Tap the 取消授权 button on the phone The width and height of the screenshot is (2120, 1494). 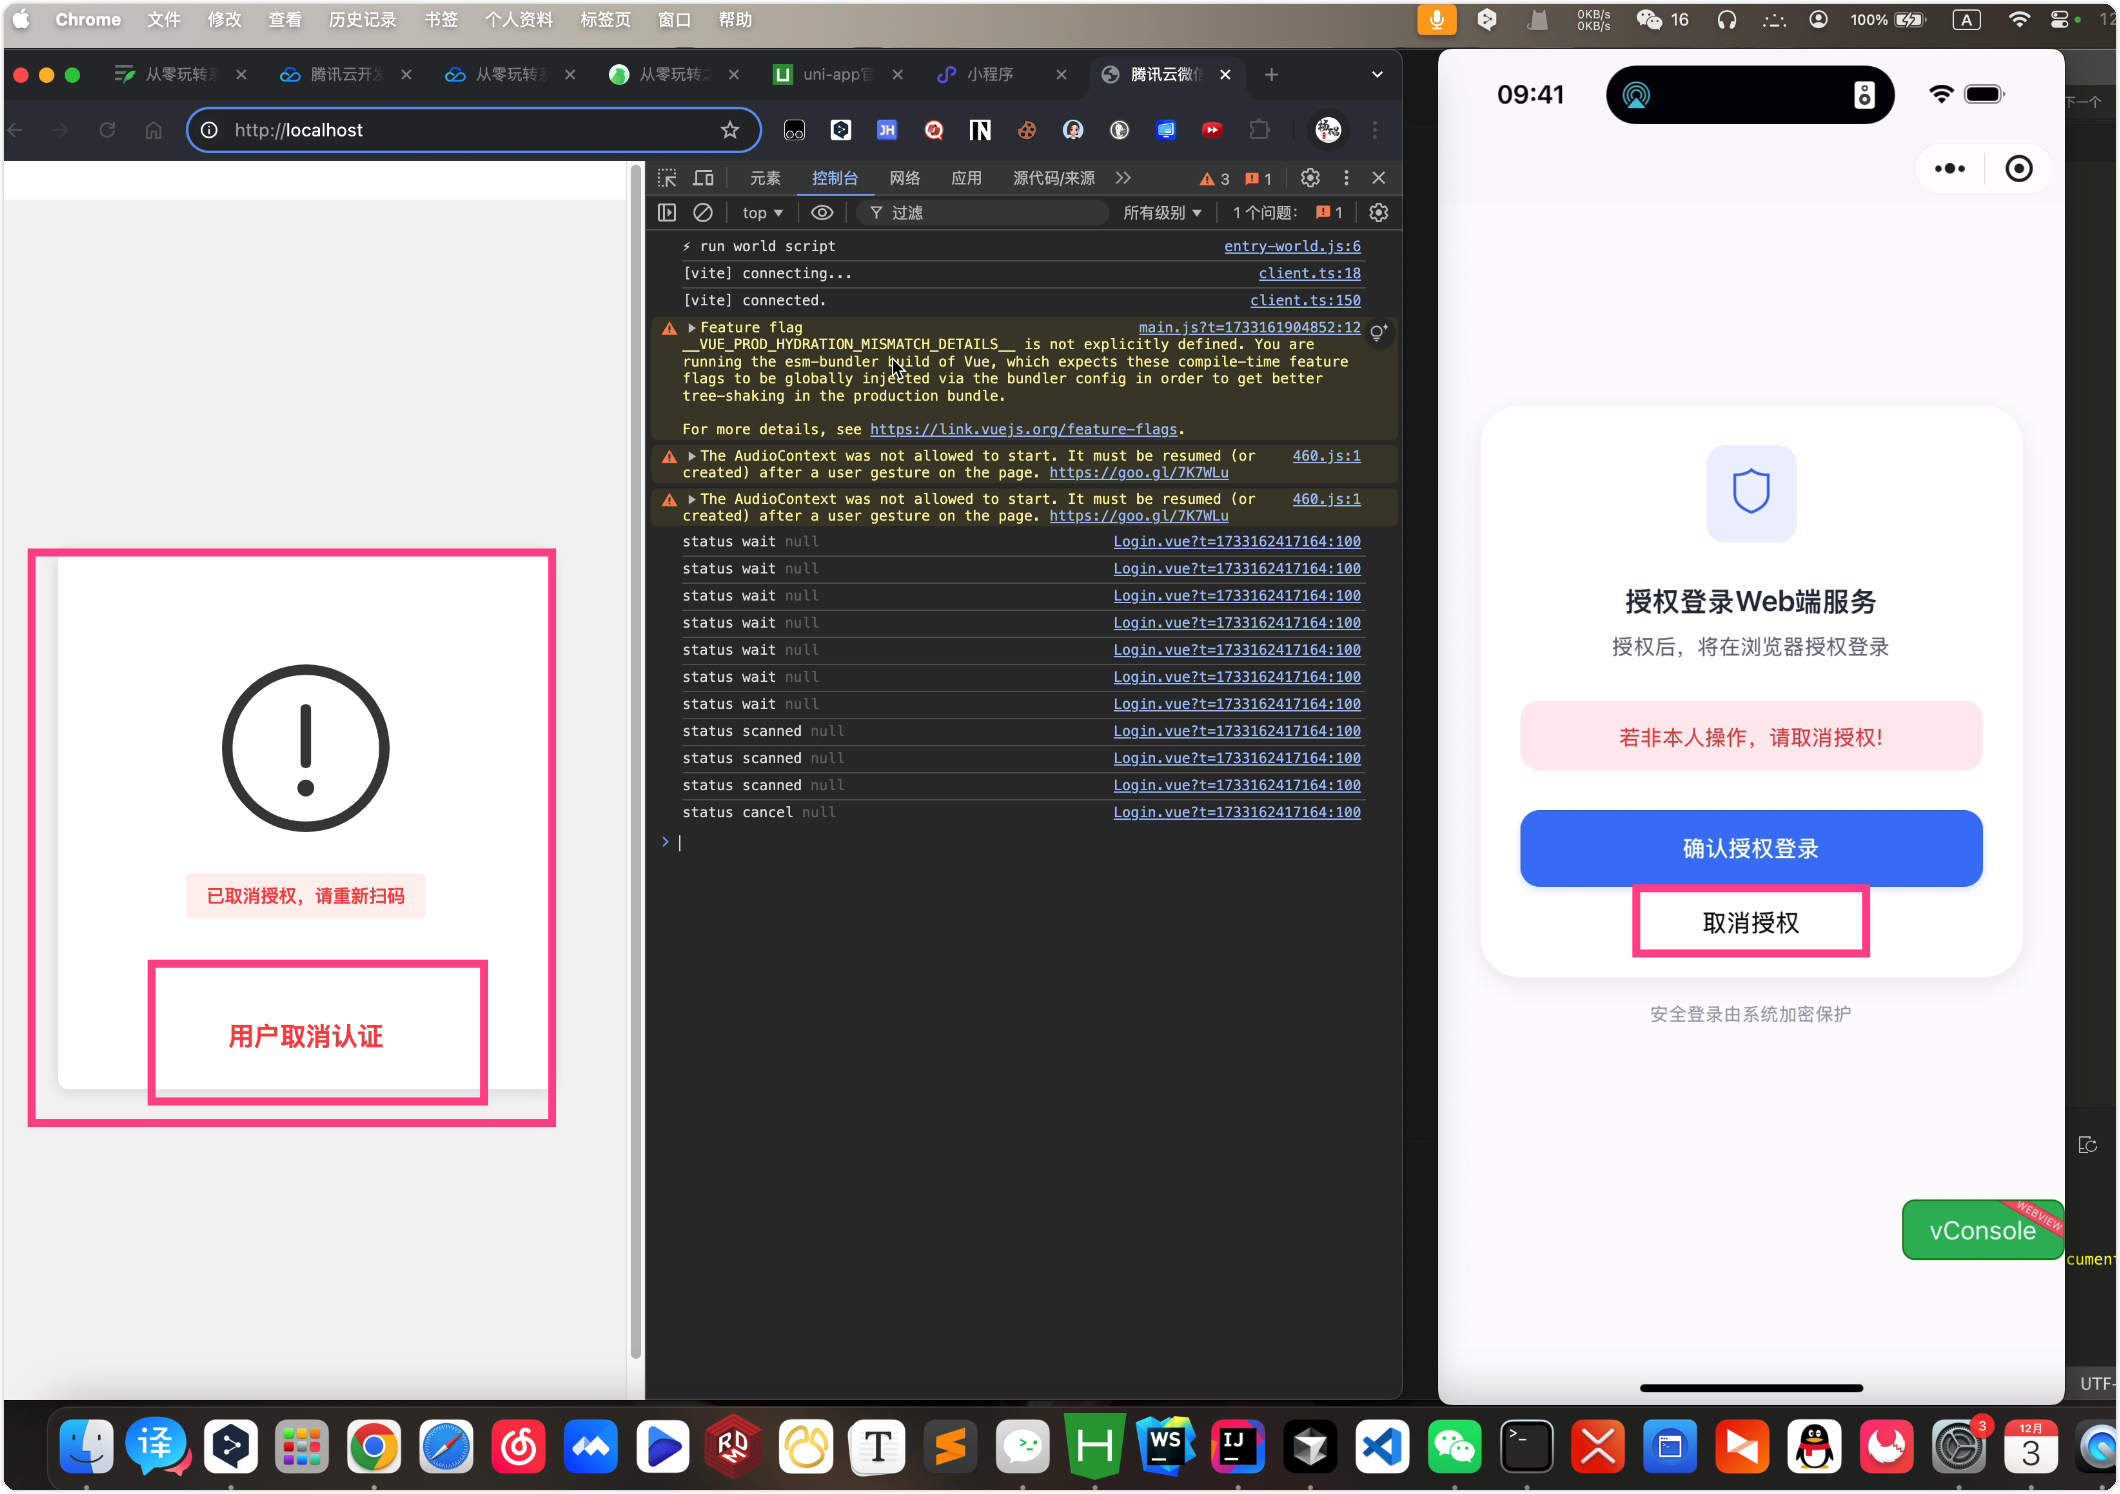pyautogui.click(x=1750, y=922)
